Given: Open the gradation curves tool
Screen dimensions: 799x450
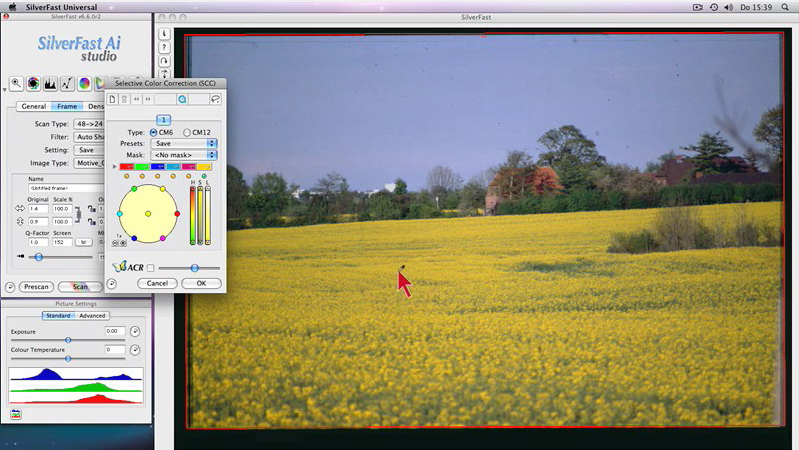Looking at the screenshot, I should [67, 84].
